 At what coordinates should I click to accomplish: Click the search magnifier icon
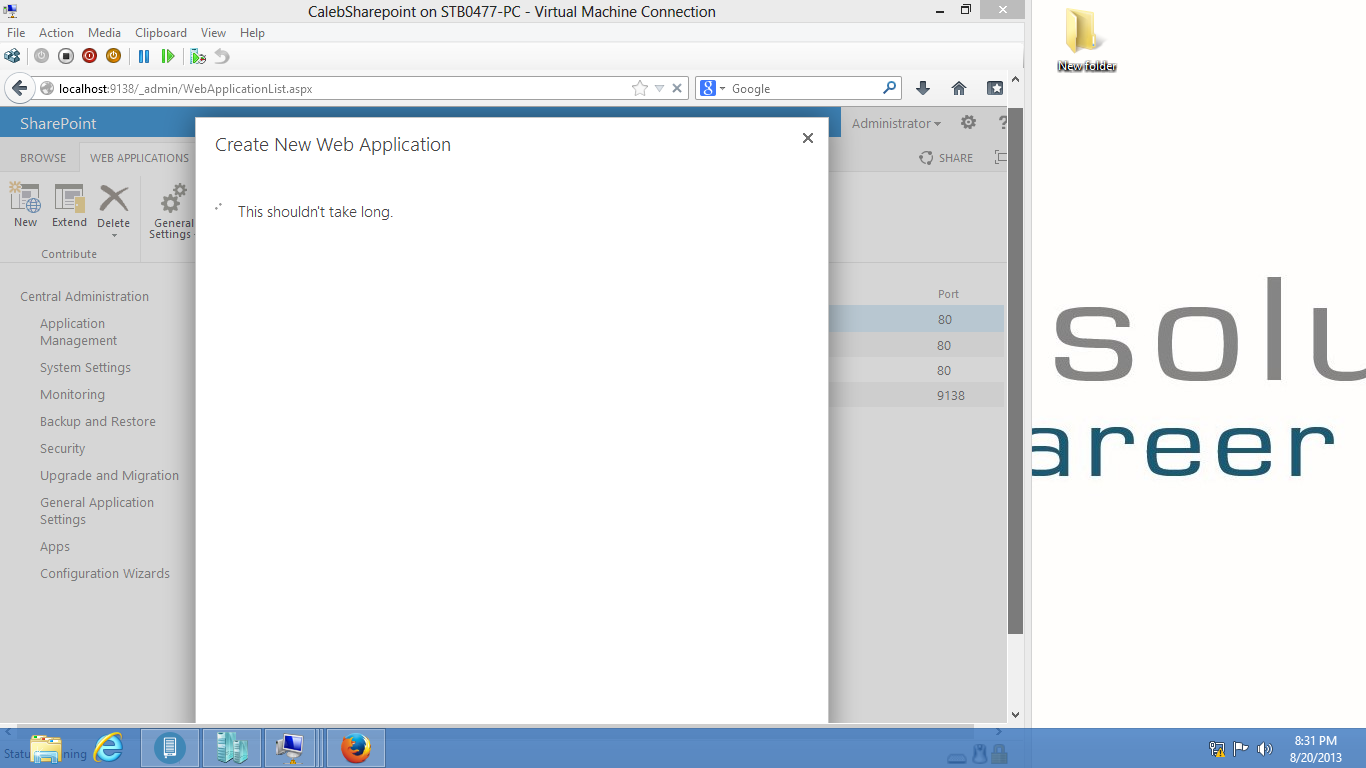889,88
